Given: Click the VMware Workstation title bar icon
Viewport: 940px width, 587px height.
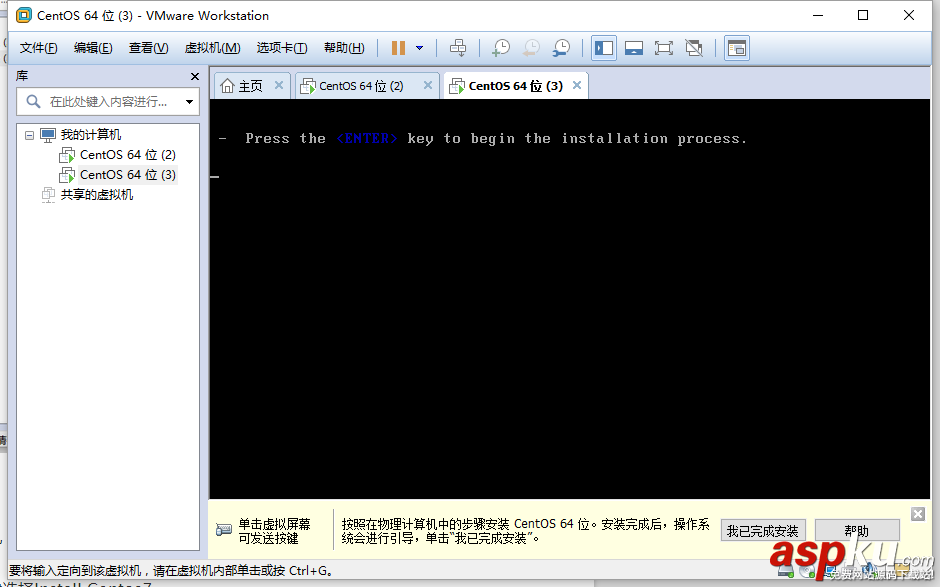Looking at the screenshot, I should [23, 15].
